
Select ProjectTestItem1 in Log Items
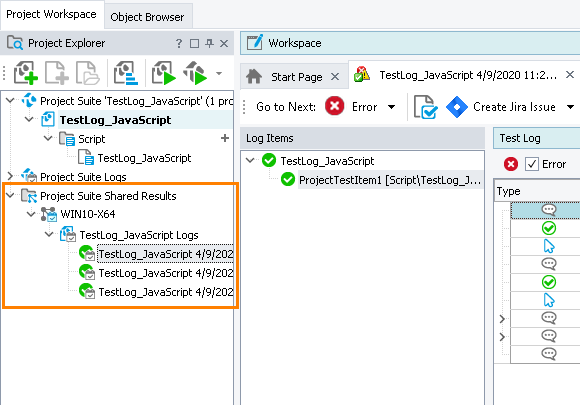point(390,180)
